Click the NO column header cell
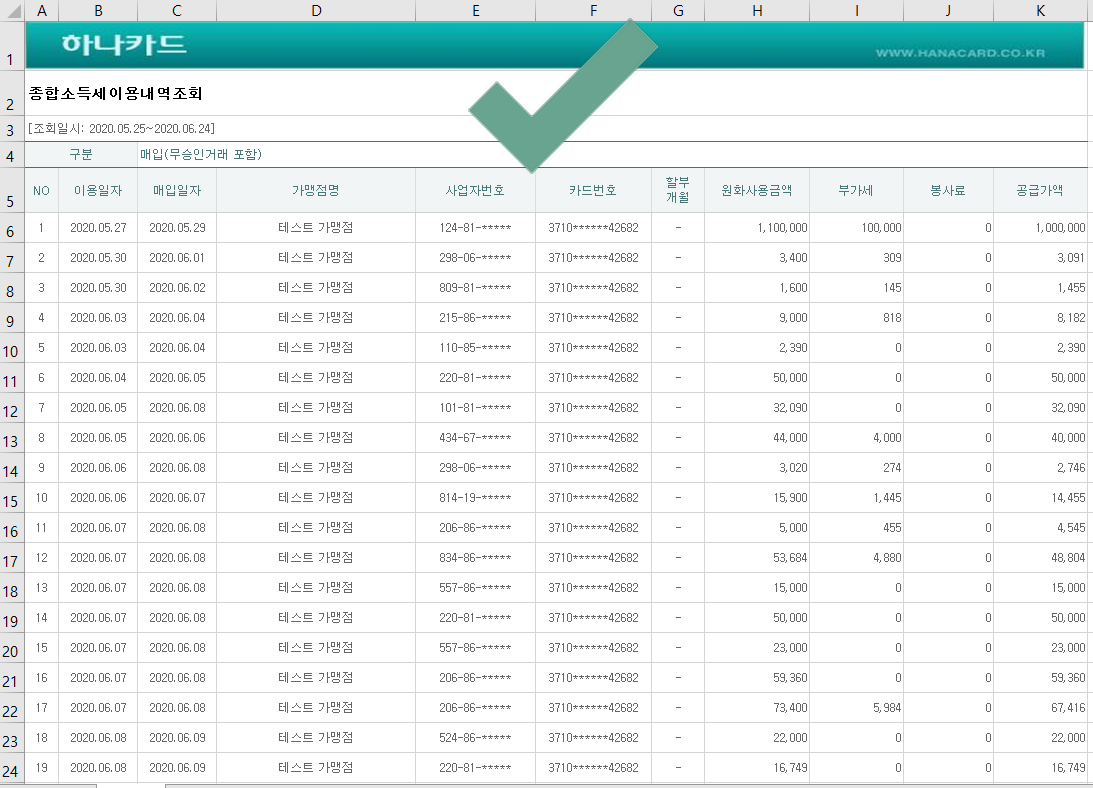Viewport: 1093px width, 788px height. 42,190
